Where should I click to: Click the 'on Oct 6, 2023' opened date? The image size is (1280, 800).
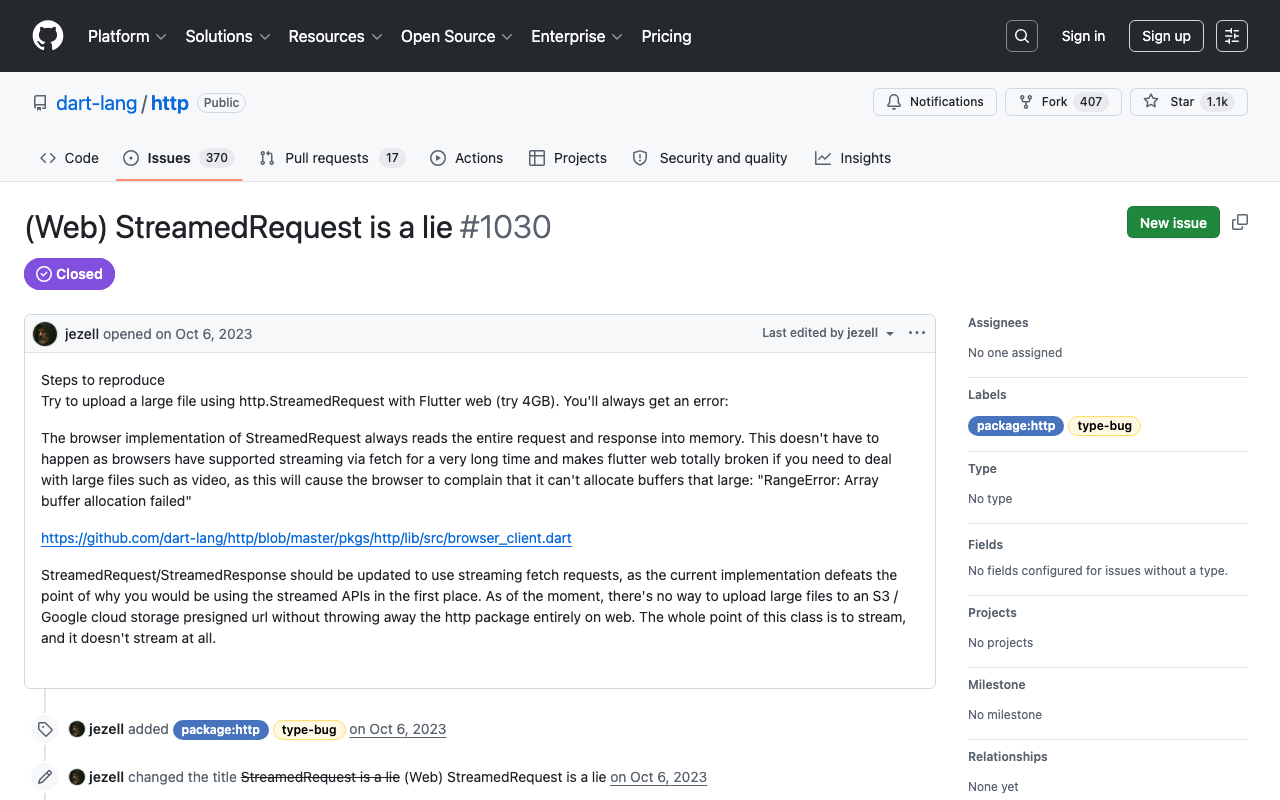[x=204, y=334]
